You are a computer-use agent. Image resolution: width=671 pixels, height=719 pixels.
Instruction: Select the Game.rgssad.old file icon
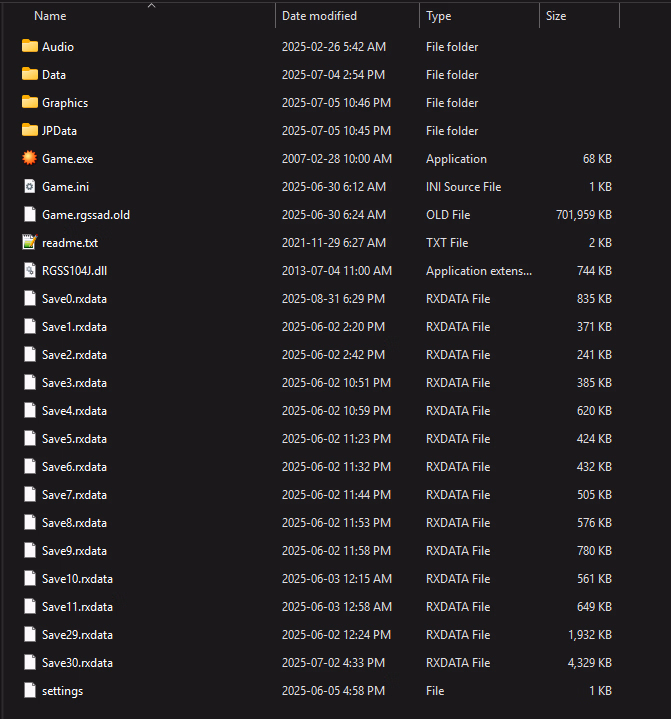pyautogui.click(x=29, y=215)
